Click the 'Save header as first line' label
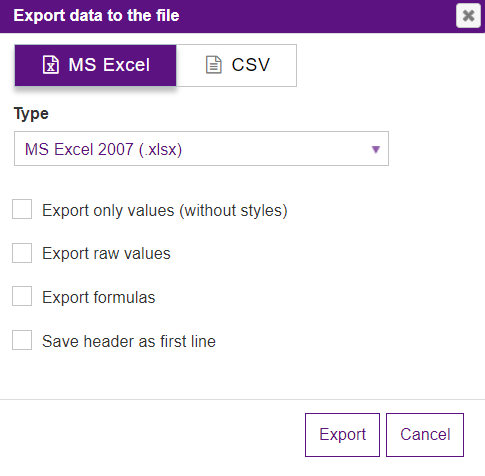Screen dimensions: 485x476 [x=129, y=341]
